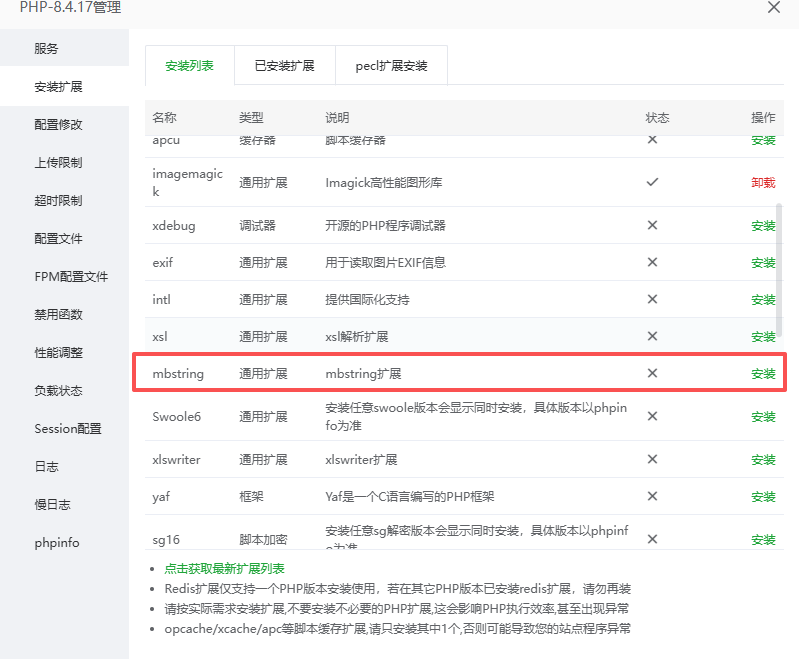Open FPM配置文件 in the sidebar

coord(70,277)
